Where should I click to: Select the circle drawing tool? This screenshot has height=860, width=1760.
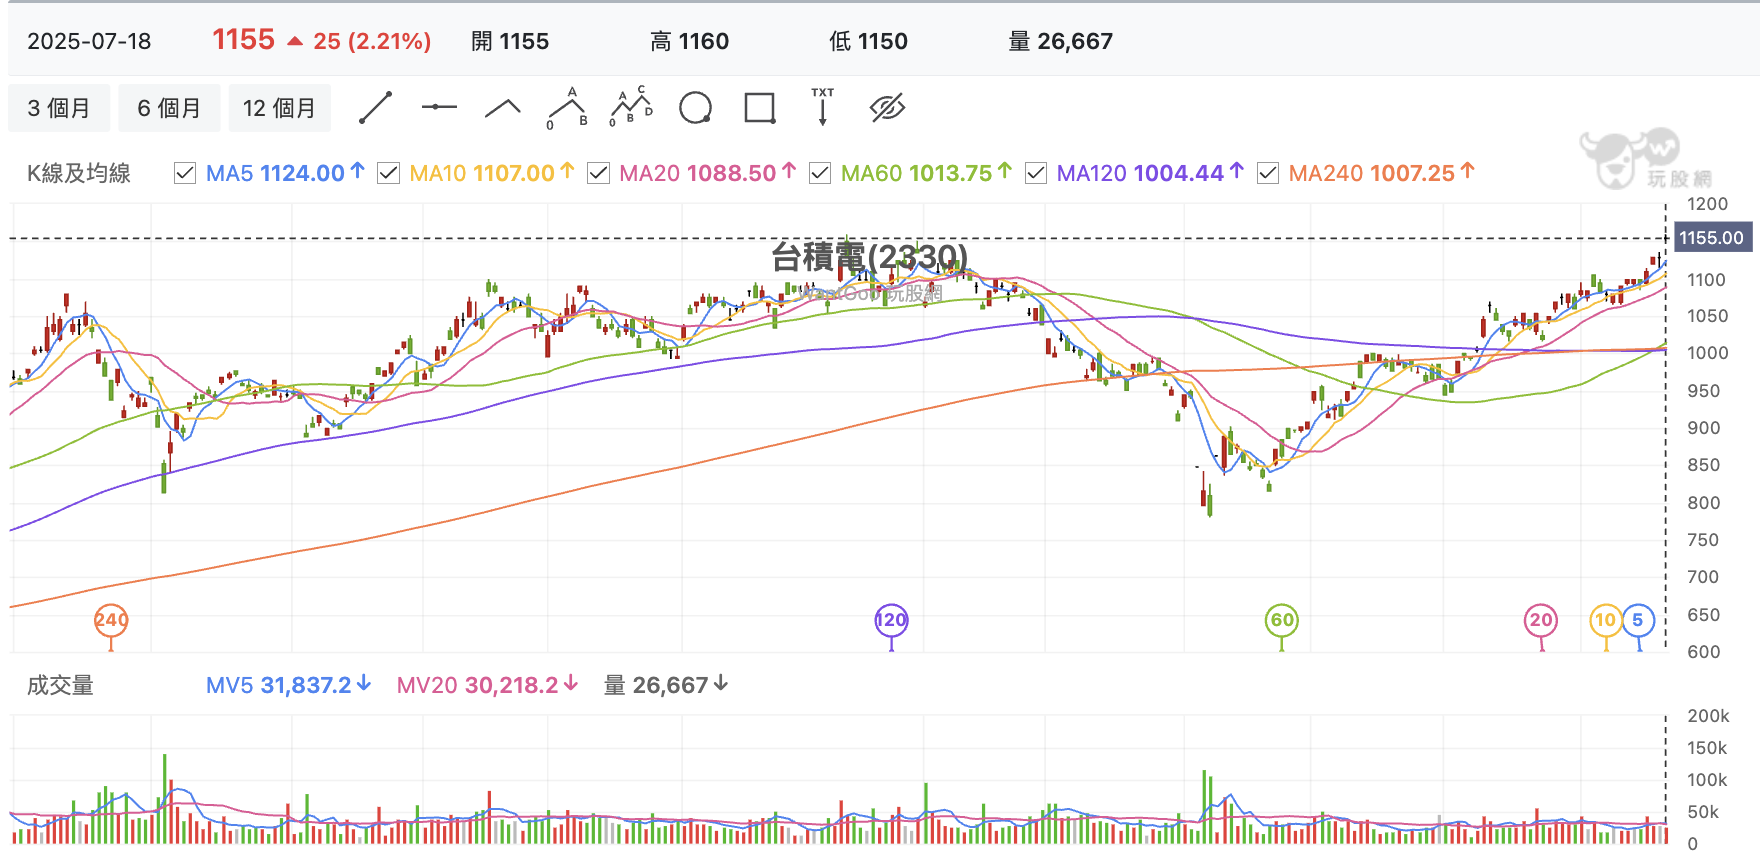(x=695, y=108)
